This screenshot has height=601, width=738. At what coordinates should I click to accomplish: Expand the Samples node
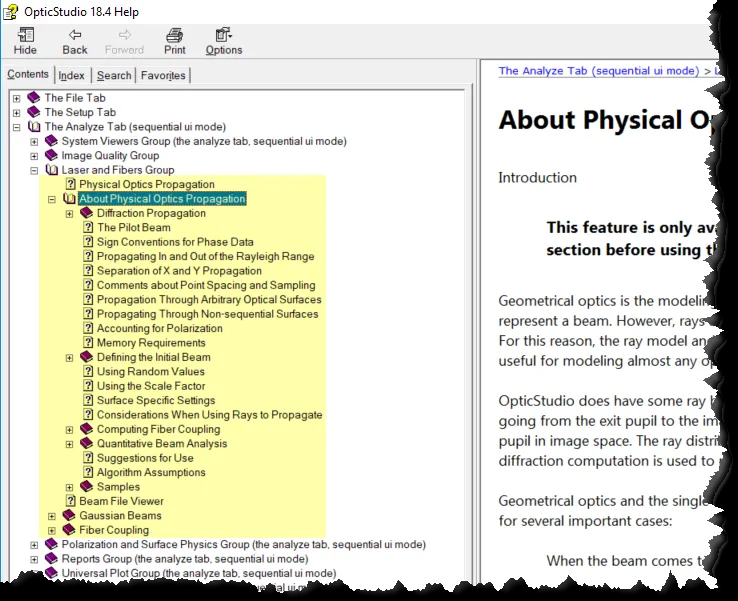pyautogui.click(x=69, y=487)
